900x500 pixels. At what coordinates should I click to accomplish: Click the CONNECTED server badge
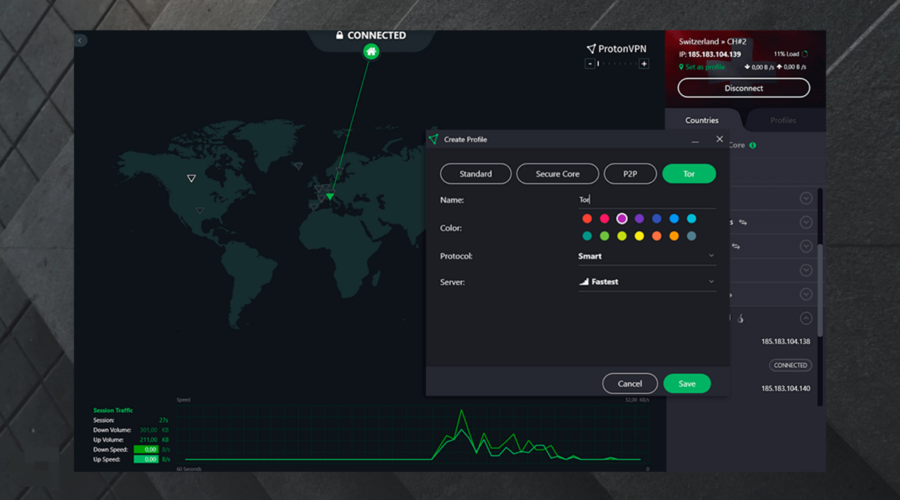coord(790,365)
